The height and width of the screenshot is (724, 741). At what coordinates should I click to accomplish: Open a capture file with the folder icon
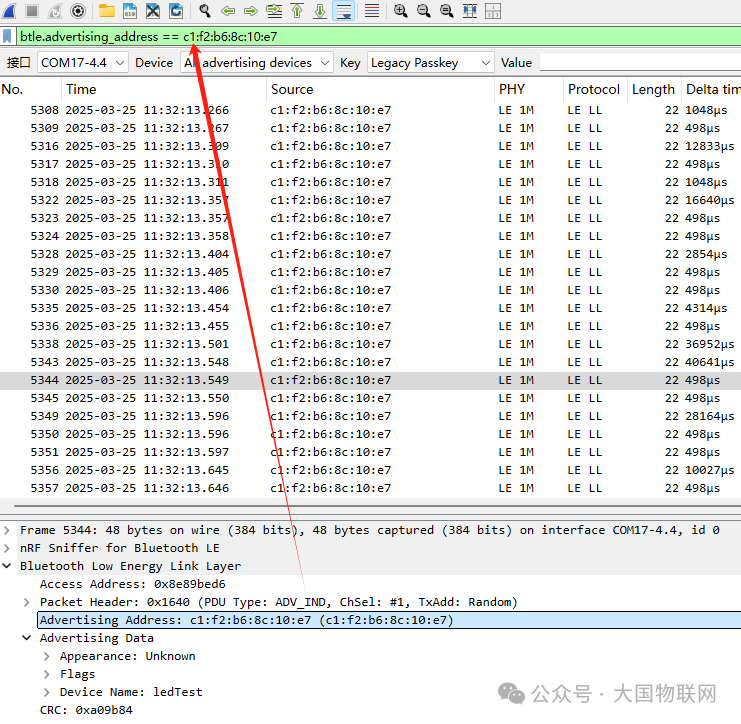pyautogui.click(x=107, y=10)
